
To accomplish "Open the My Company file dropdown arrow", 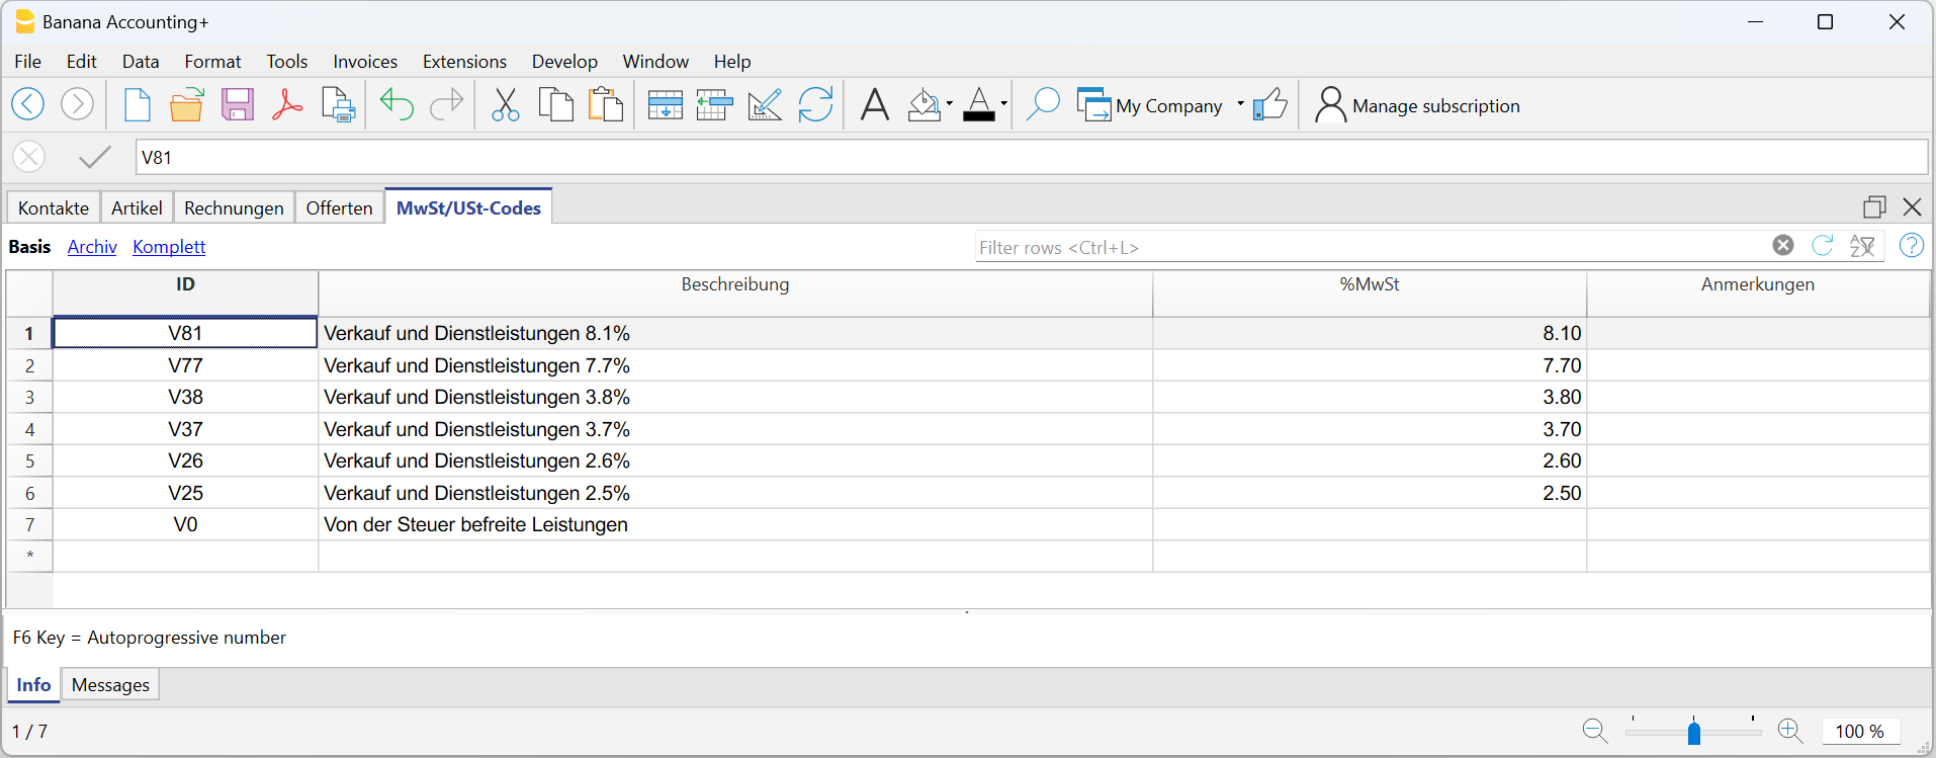I will tap(1240, 104).
